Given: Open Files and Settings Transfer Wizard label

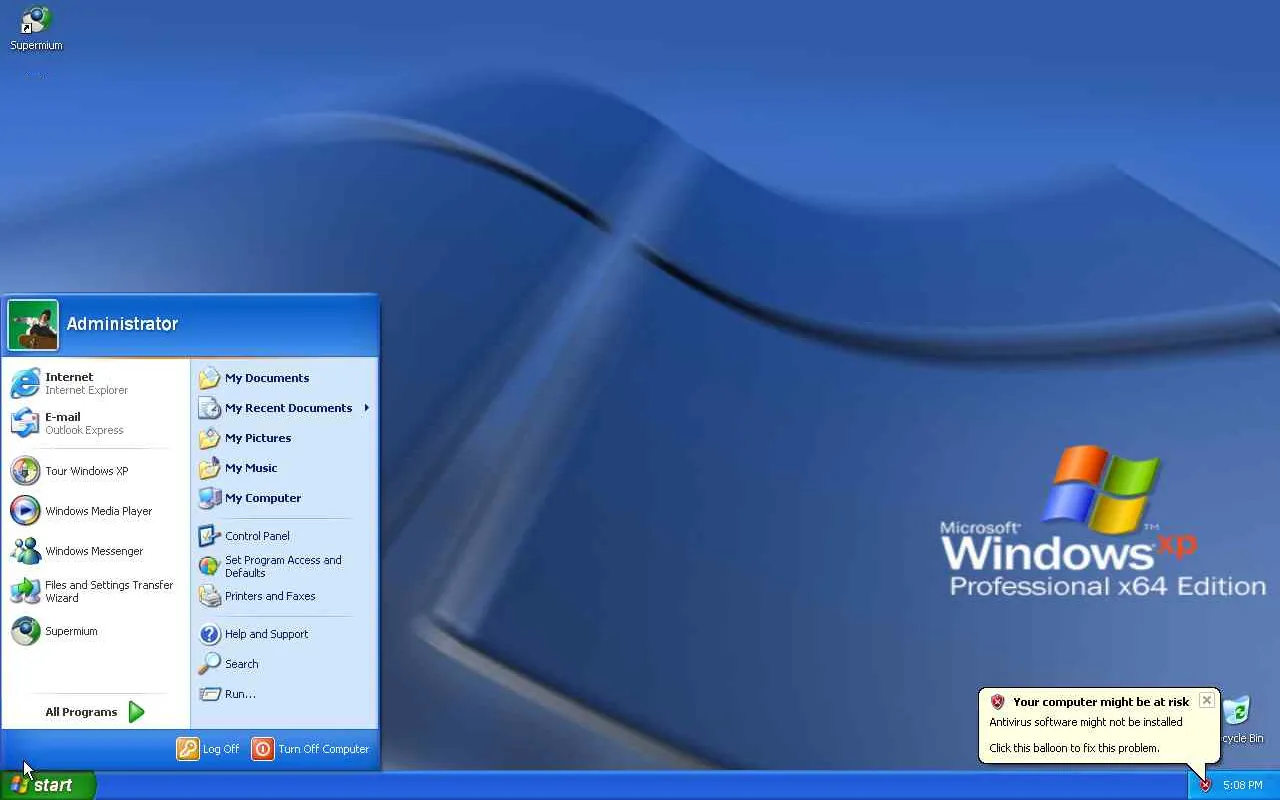Looking at the screenshot, I should click(x=109, y=591).
